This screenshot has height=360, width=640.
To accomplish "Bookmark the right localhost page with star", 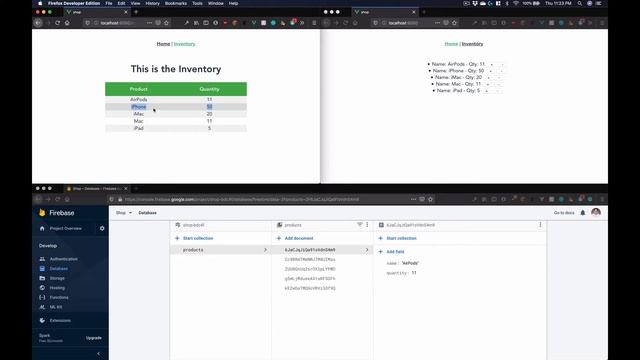I will point(454,23).
